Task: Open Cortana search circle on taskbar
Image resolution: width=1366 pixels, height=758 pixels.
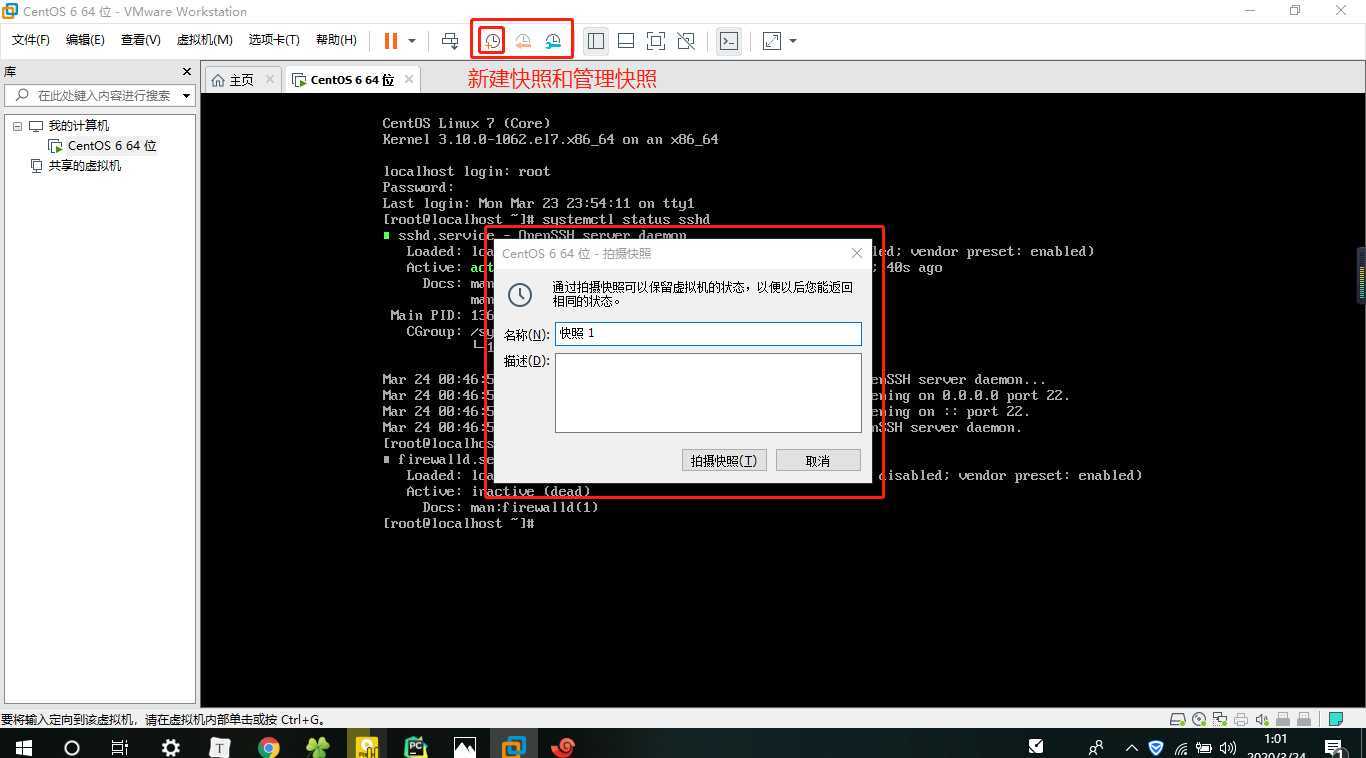Action: click(72, 746)
